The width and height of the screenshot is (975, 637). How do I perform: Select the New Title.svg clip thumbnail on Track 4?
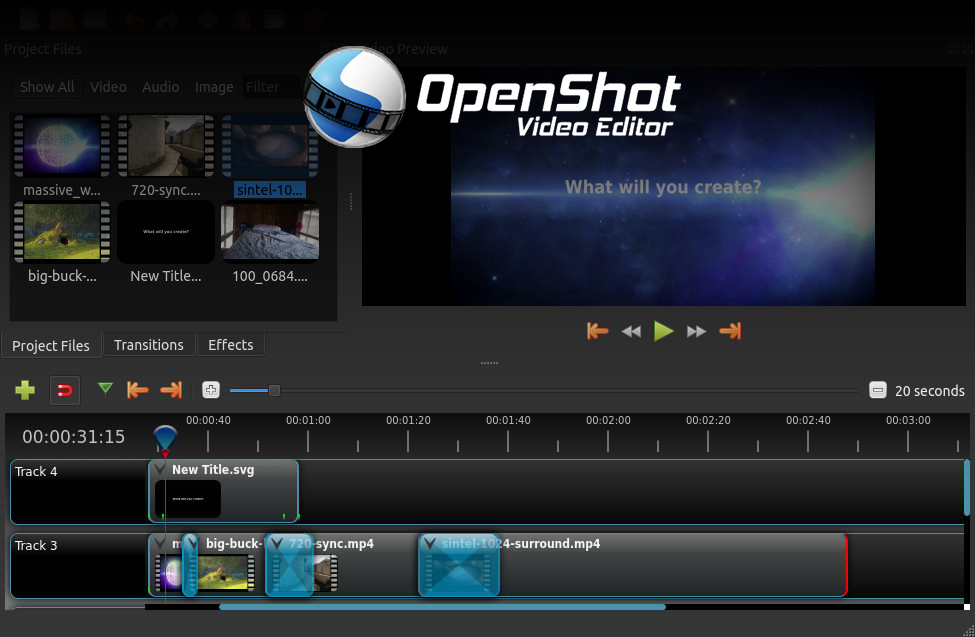[188, 499]
